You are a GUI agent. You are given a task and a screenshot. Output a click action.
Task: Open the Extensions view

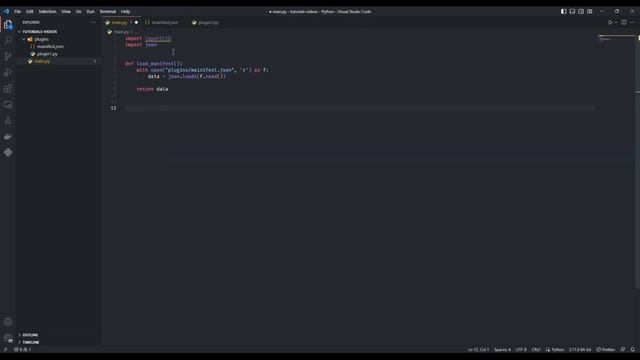point(8,89)
